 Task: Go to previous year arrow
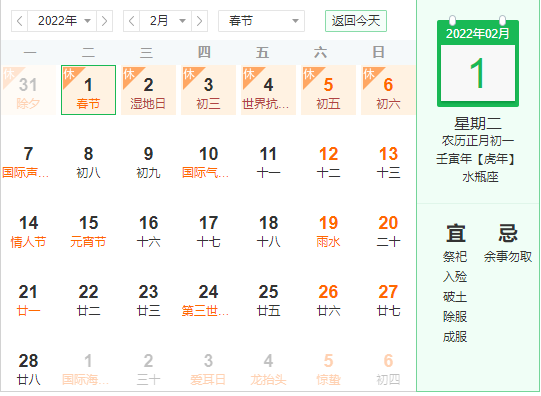pos(20,21)
